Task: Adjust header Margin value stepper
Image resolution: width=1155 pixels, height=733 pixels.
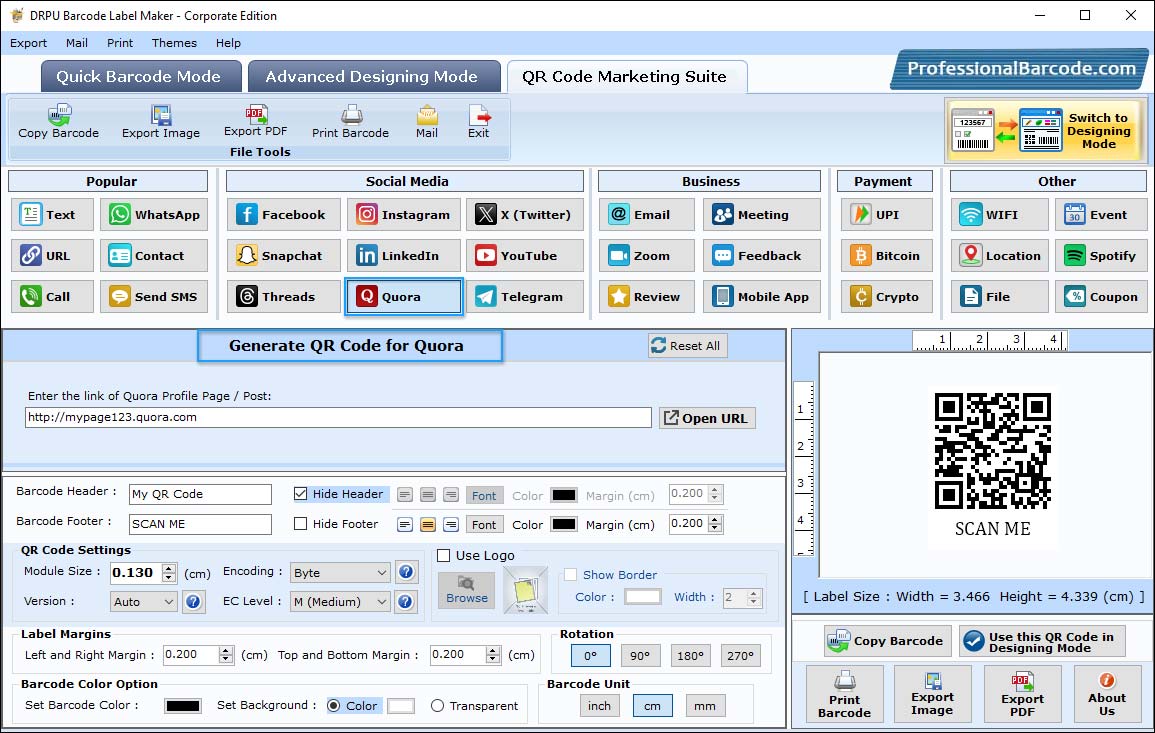Action: tap(715, 494)
